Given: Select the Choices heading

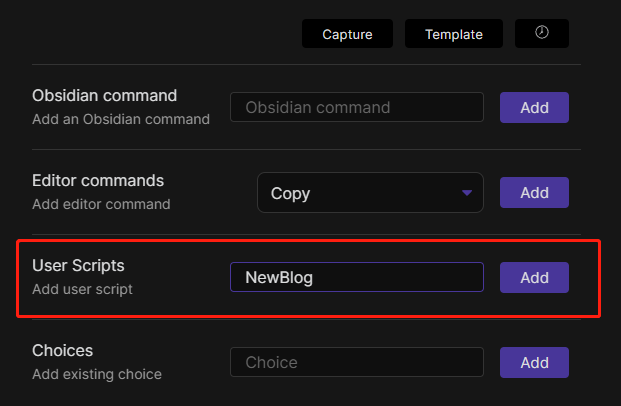Looking at the screenshot, I should [x=63, y=351].
